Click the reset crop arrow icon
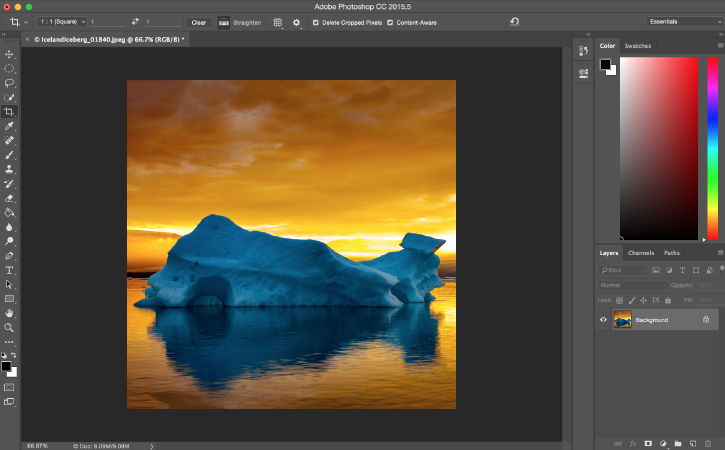725x450 pixels. (x=514, y=21)
